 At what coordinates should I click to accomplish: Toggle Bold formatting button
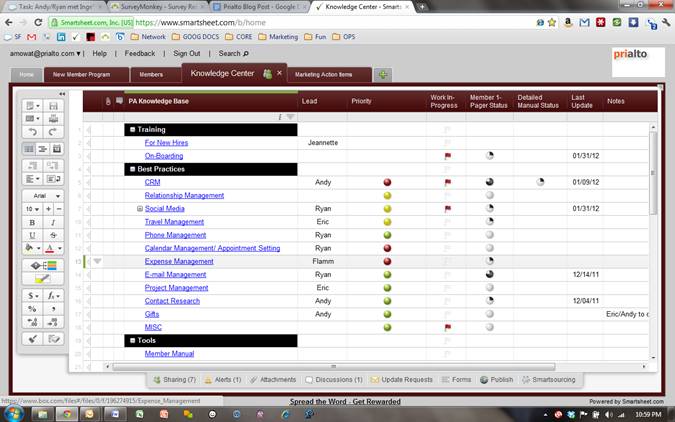pos(30,222)
